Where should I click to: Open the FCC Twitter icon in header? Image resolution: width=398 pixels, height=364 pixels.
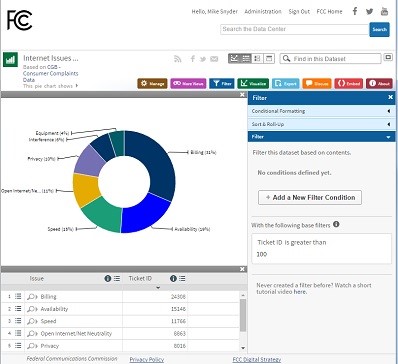[x=369, y=11]
